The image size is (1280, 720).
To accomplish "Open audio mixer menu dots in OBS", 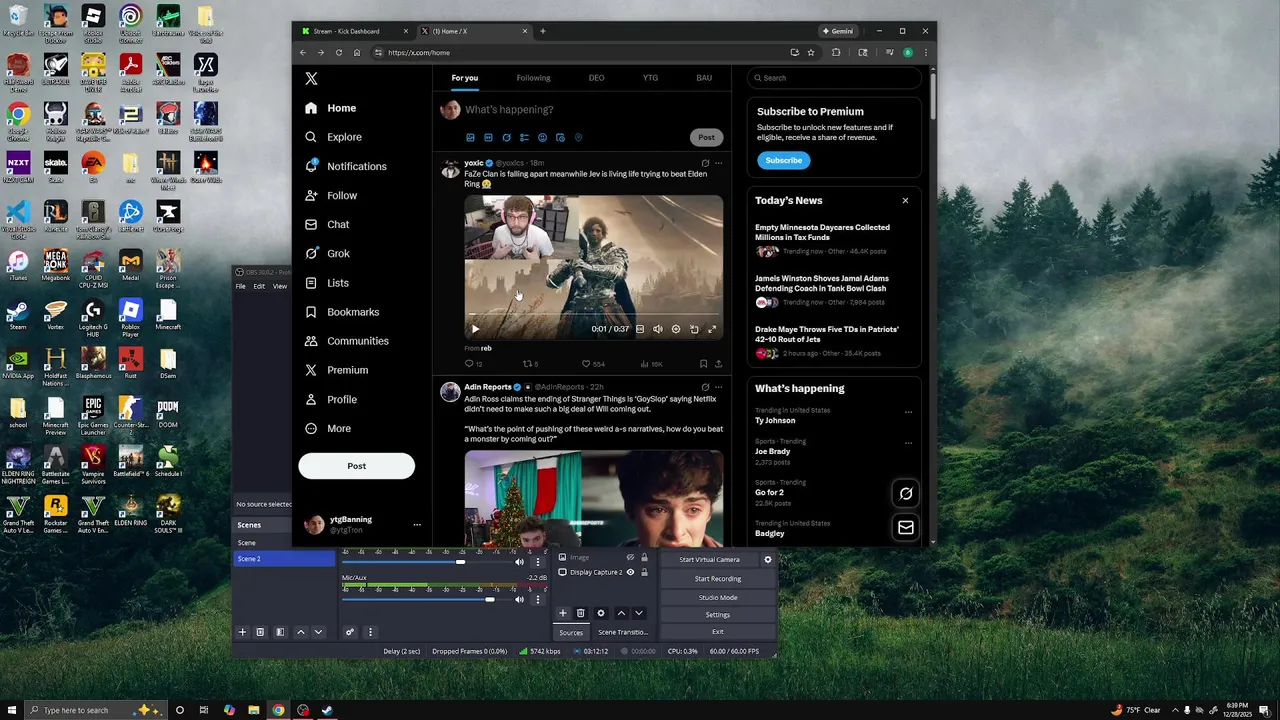I will (x=370, y=632).
